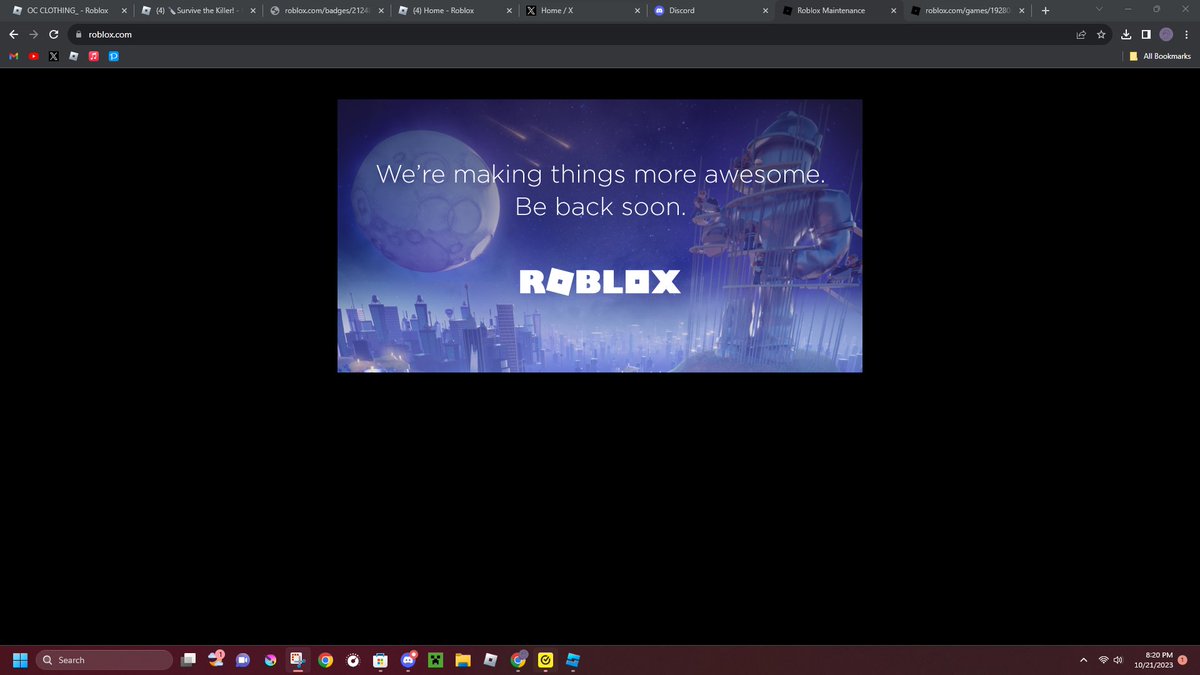Switch to the OC CLOTHING_ - Roblox tab
Screen dimensions: 1200x675
(67, 11)
